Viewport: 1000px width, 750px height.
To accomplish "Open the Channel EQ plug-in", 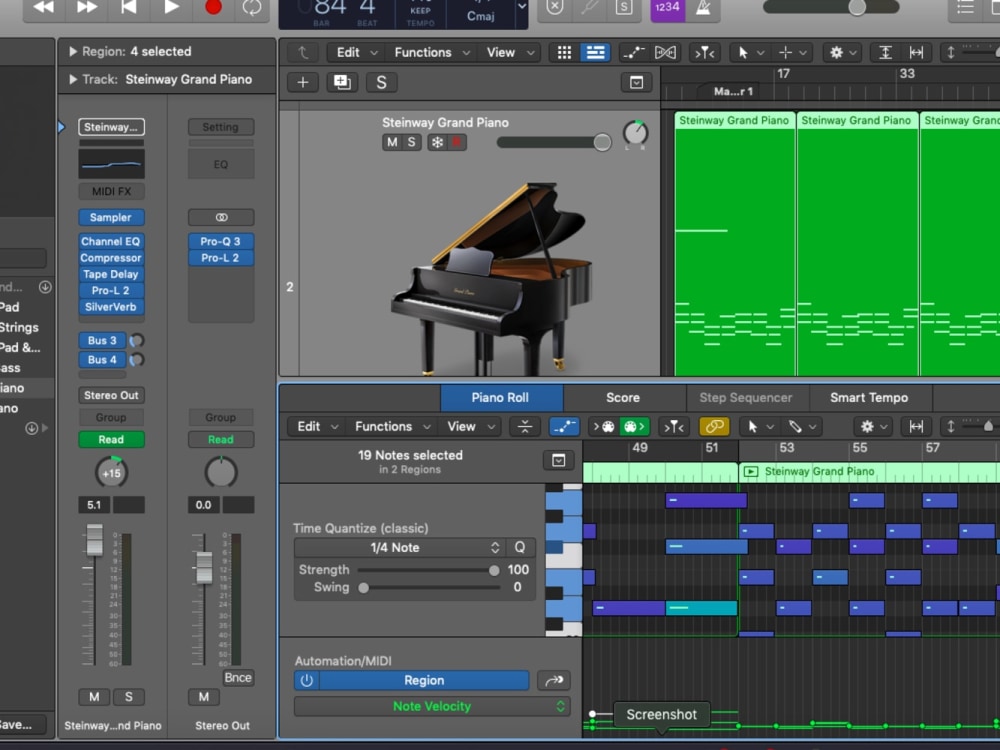I will tap(112, 242).
